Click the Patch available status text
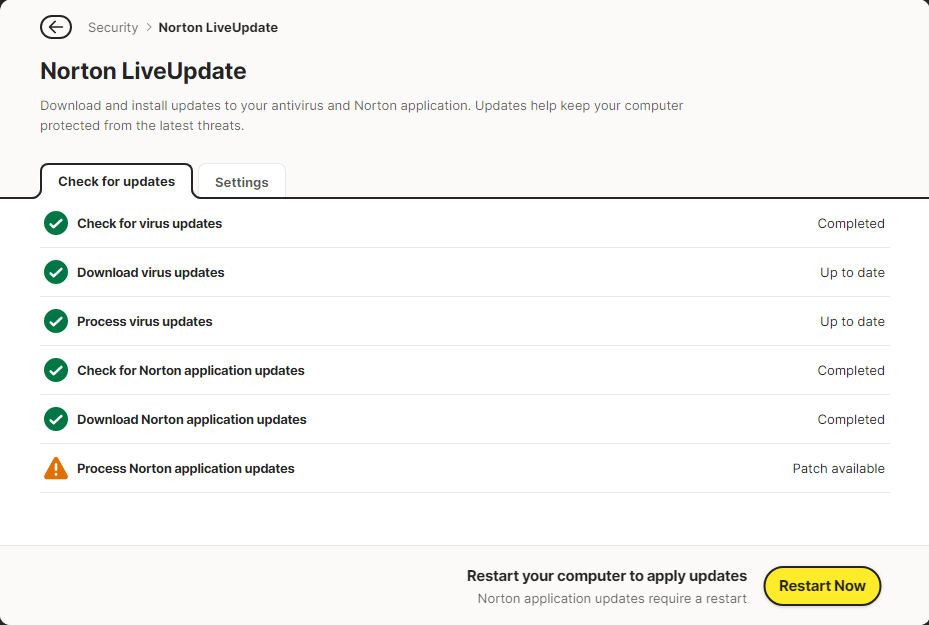This screenshot has width=929, height=625. 838,468
